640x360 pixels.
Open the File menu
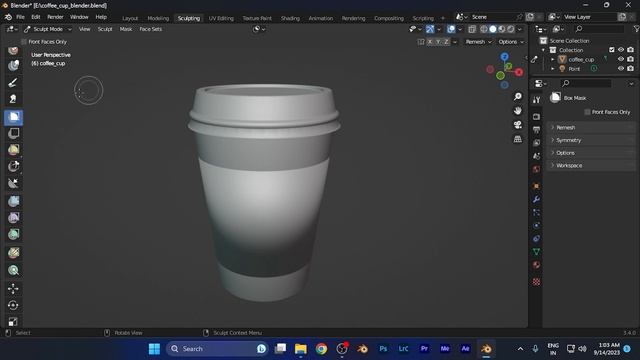point(20,17)
